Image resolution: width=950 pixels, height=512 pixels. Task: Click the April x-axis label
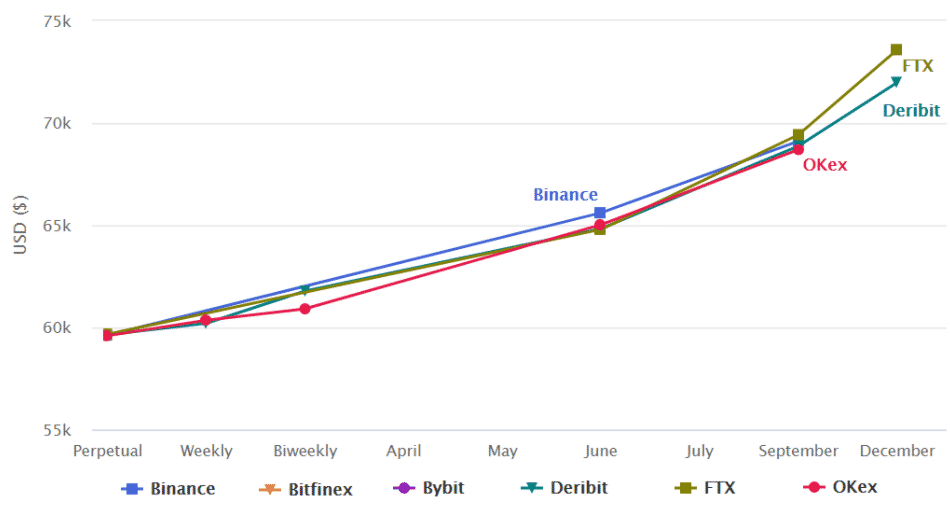tap(403, 451)
